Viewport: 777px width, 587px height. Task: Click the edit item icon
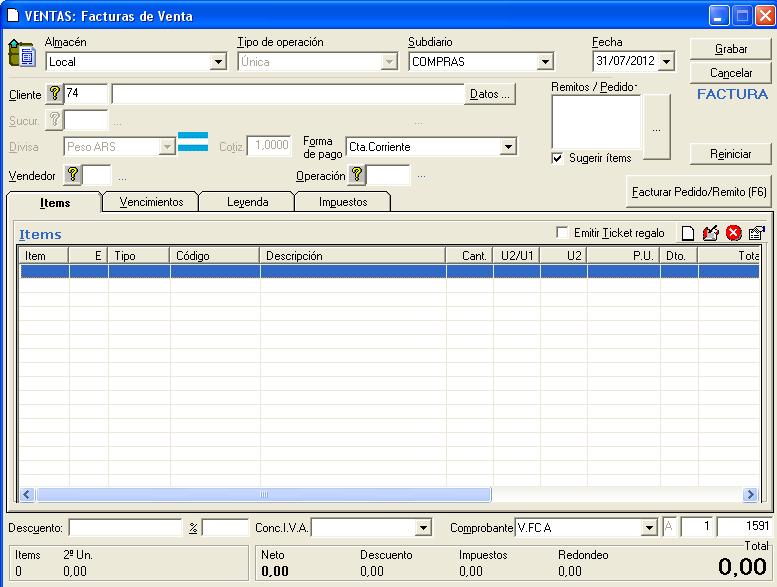(x=711, y=233)
